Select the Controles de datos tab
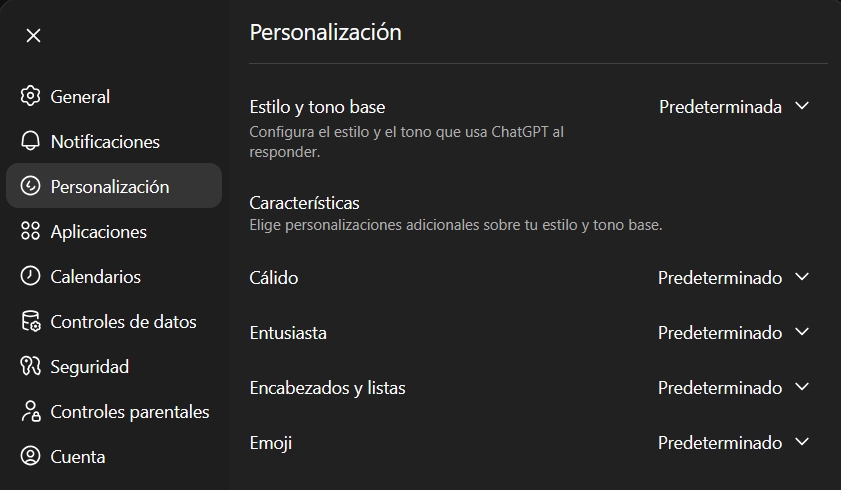 [x=123, y=322]
